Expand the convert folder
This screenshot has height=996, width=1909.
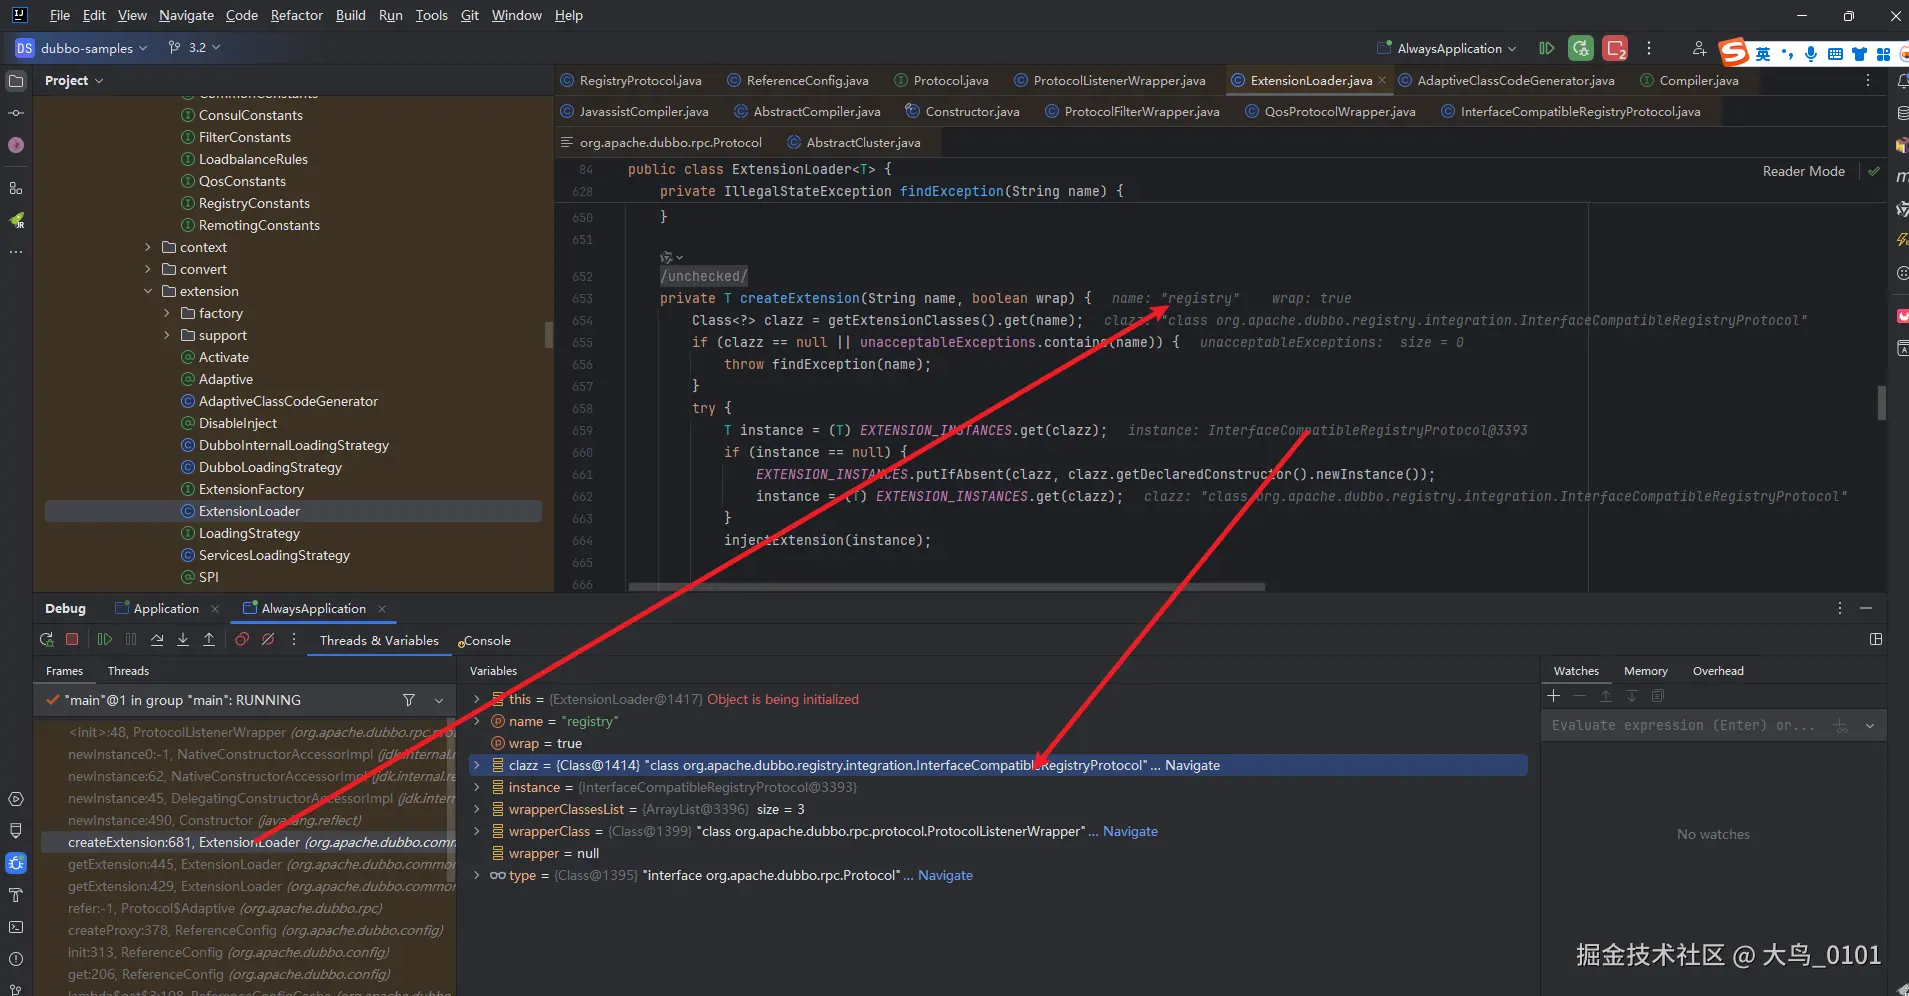coord(148,269)
